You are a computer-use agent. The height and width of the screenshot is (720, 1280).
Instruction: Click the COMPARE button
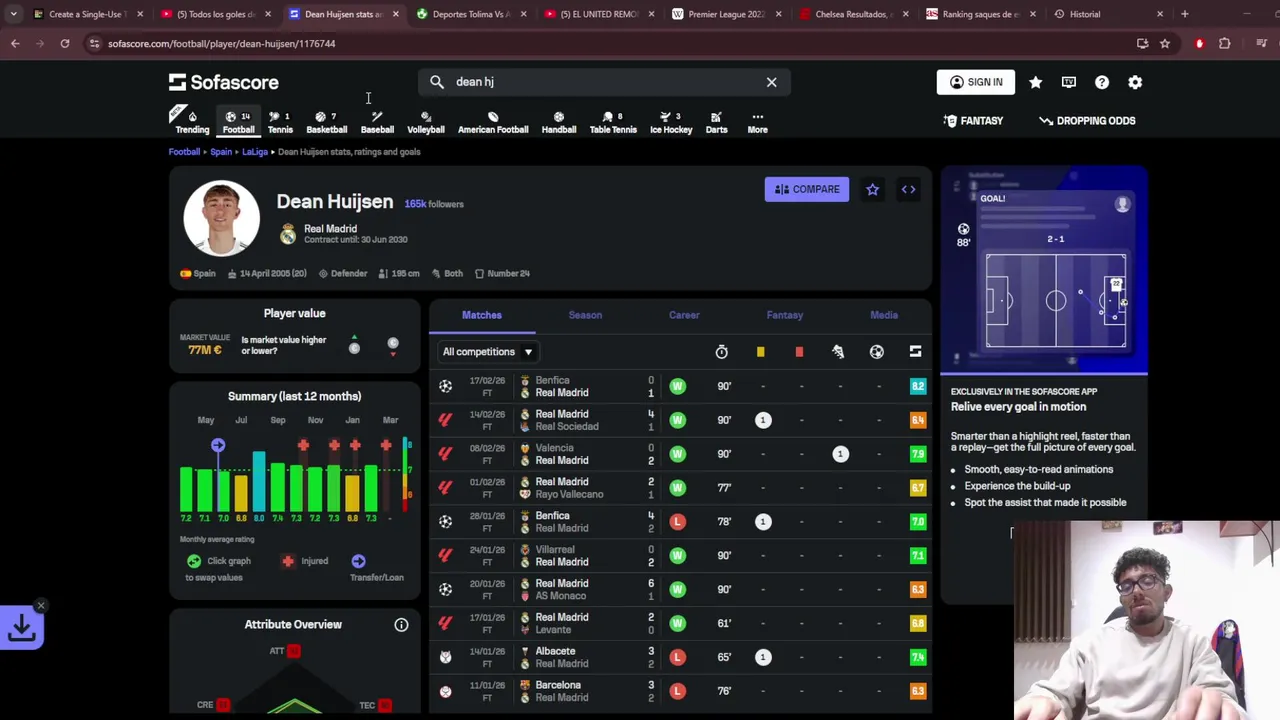coord(807,189)
